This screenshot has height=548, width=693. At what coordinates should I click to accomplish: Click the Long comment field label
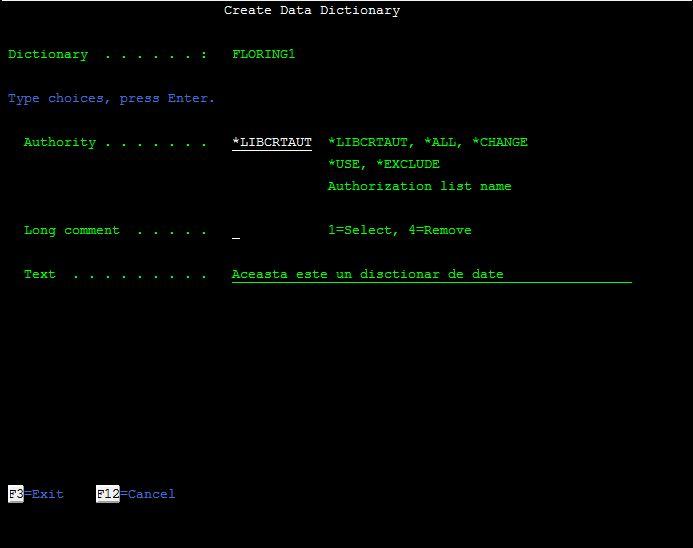[71, 231]
